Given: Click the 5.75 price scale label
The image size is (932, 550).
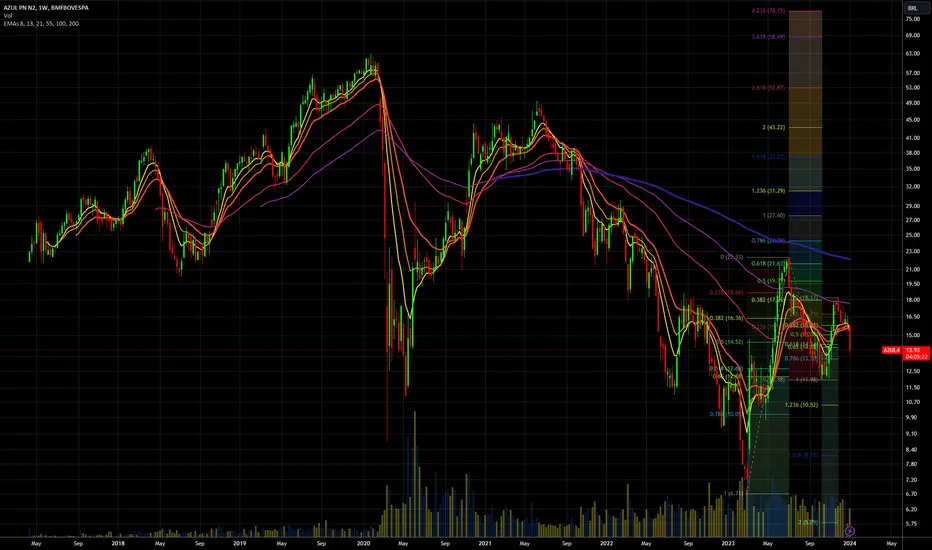Looking at the screenshot, I should pos(911,524).
